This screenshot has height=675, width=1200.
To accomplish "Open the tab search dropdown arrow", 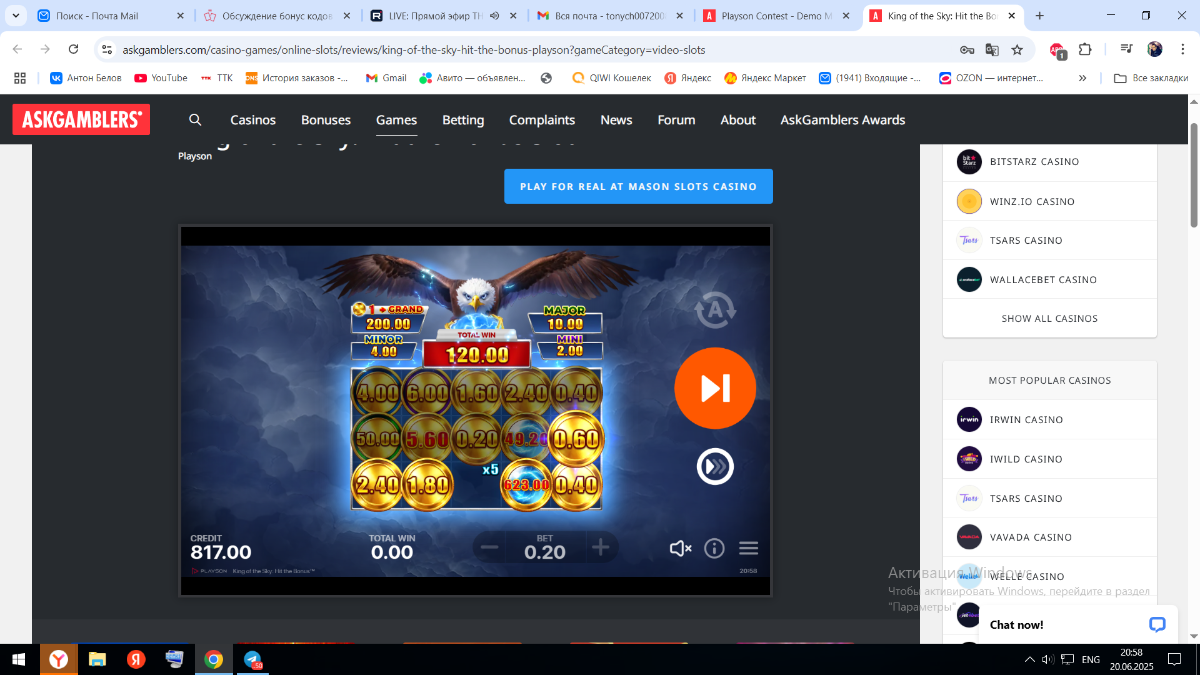I will click(x=15, y=16).
